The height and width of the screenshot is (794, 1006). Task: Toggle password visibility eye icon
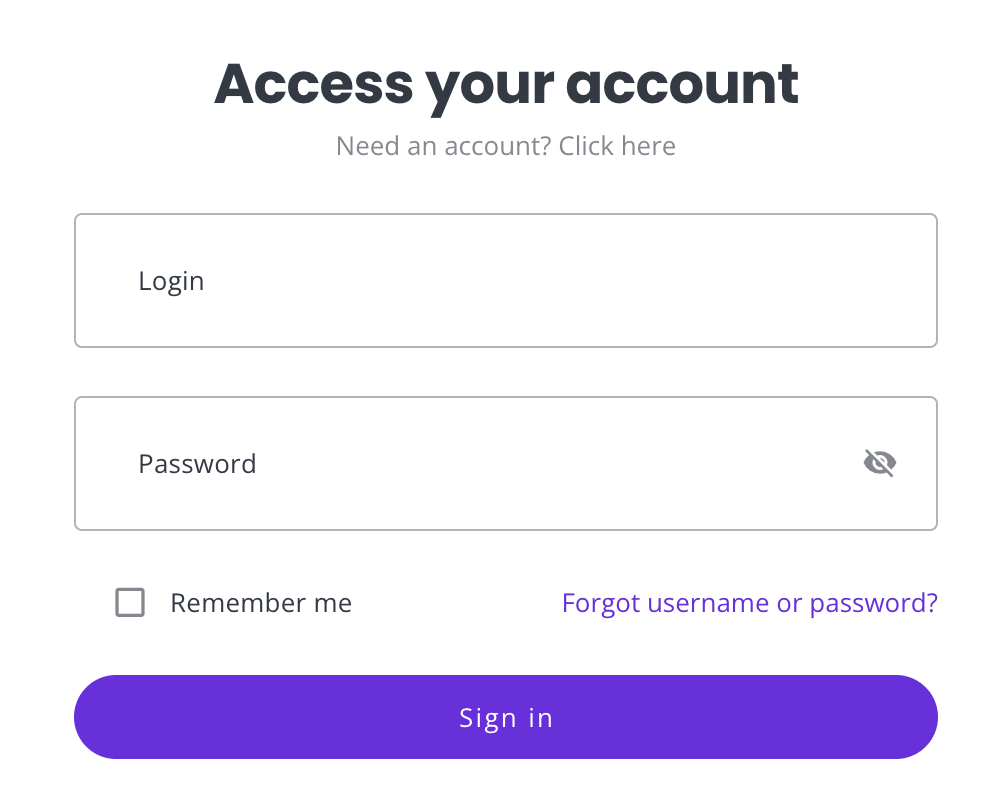pos(880,463)
